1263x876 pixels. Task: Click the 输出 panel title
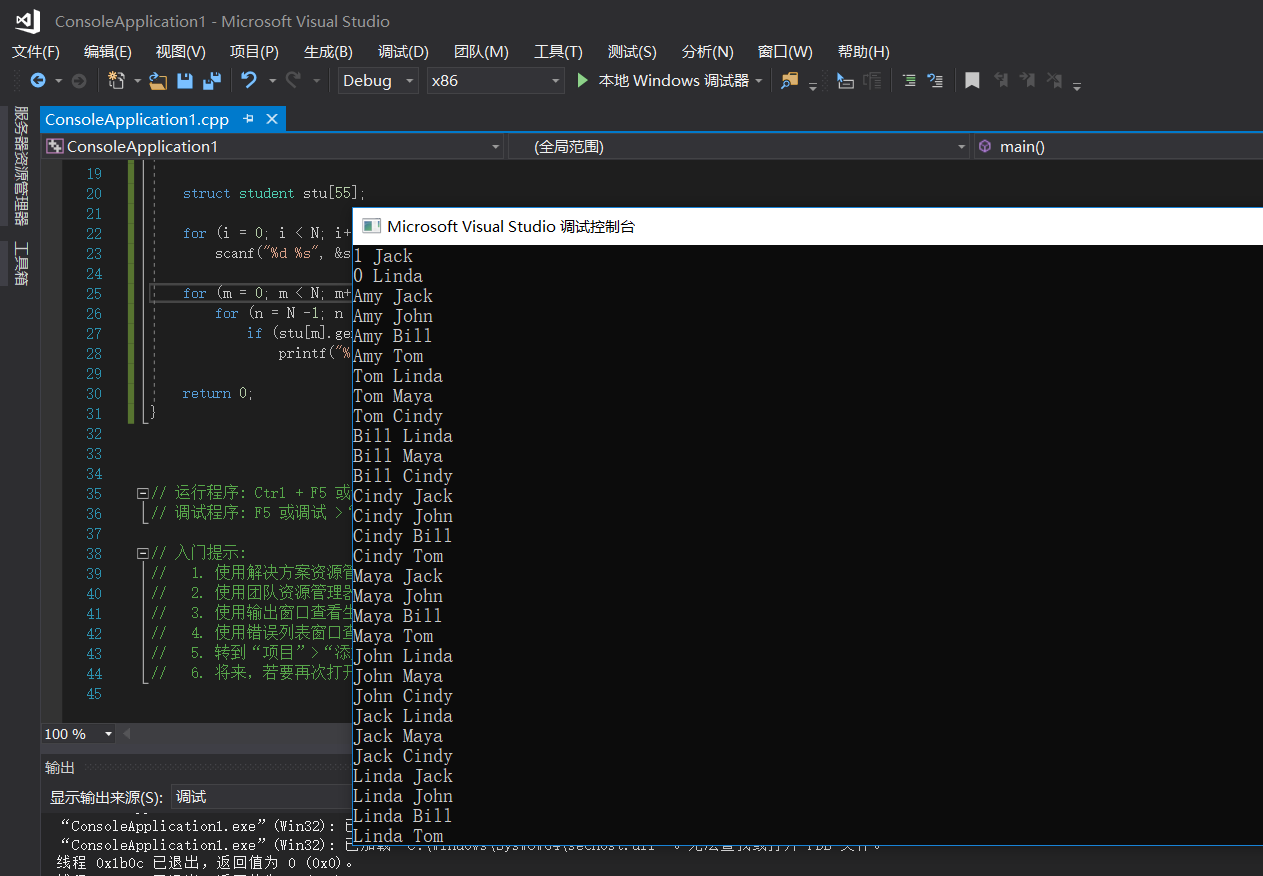tap(60, 768)
